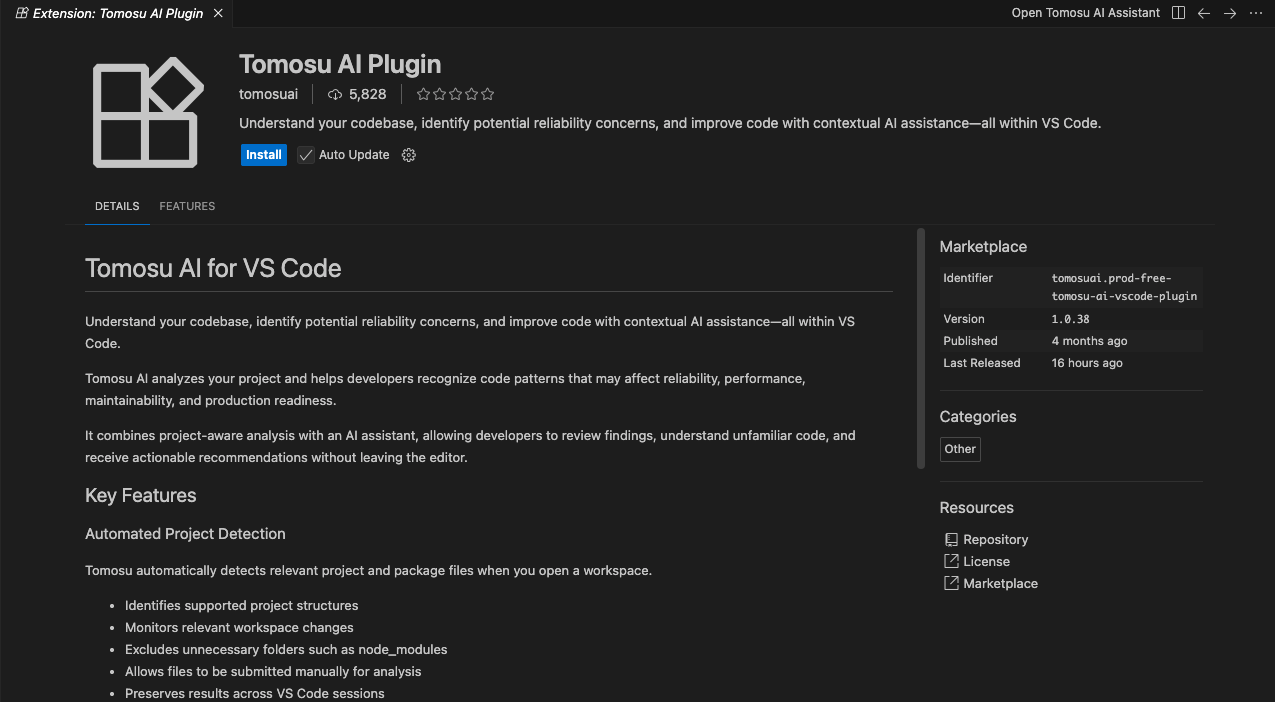Click the download count cloud icon
The image size is (1275, 702).
(335, 94)
